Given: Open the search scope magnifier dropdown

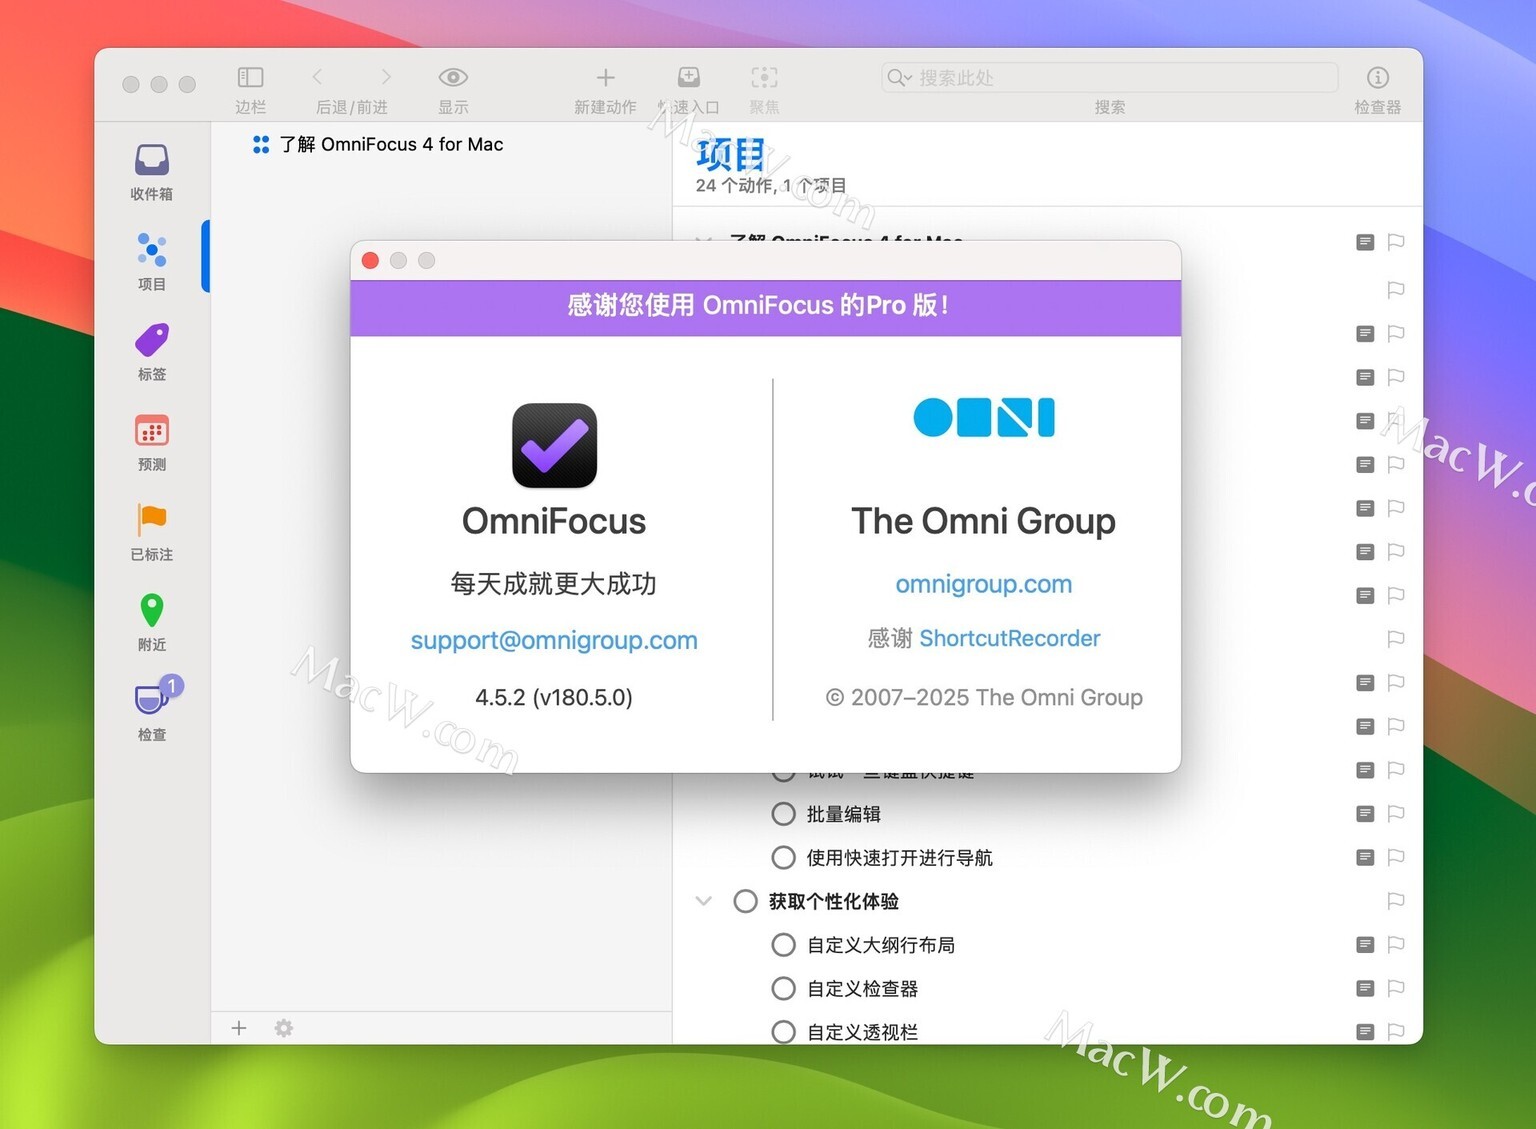Looking at the screenshot, I should (x=899, y=78).
